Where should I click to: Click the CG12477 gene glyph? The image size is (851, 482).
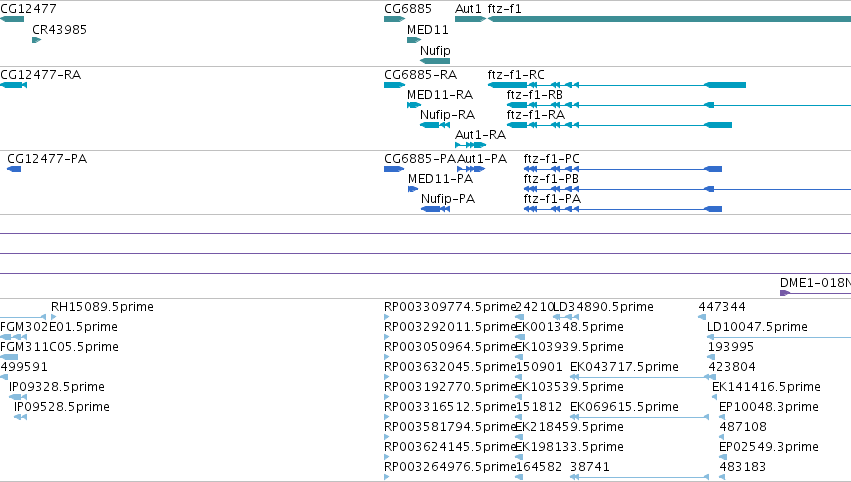point(12,19)
